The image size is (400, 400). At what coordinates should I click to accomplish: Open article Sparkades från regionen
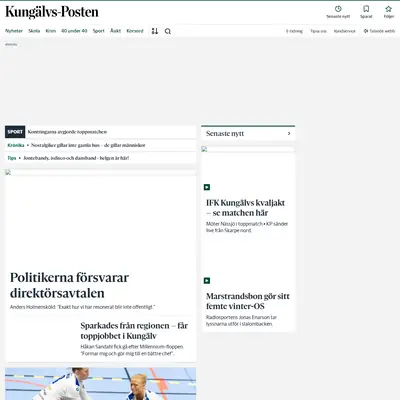134,330
